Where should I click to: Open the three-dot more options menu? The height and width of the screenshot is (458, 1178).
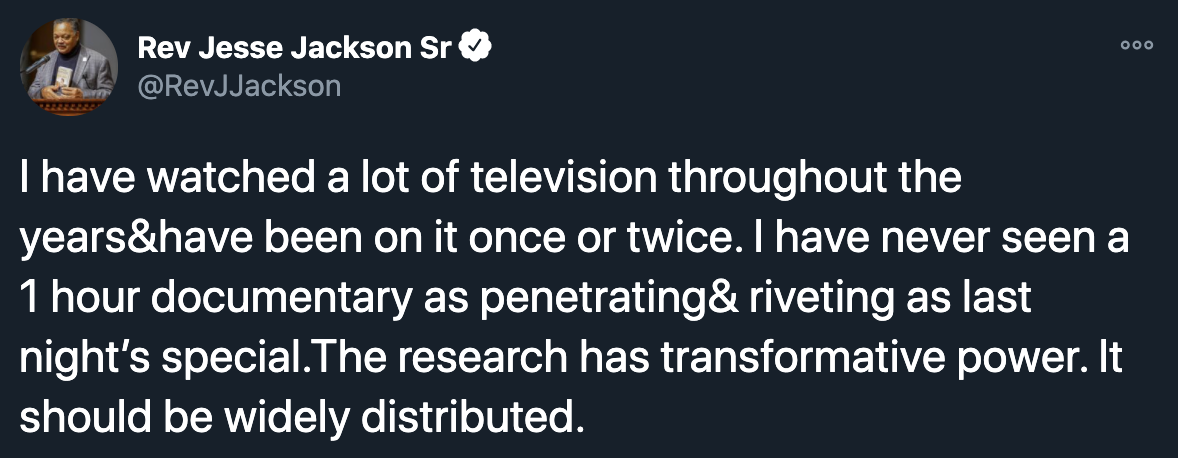click(x=1136, y=45)
